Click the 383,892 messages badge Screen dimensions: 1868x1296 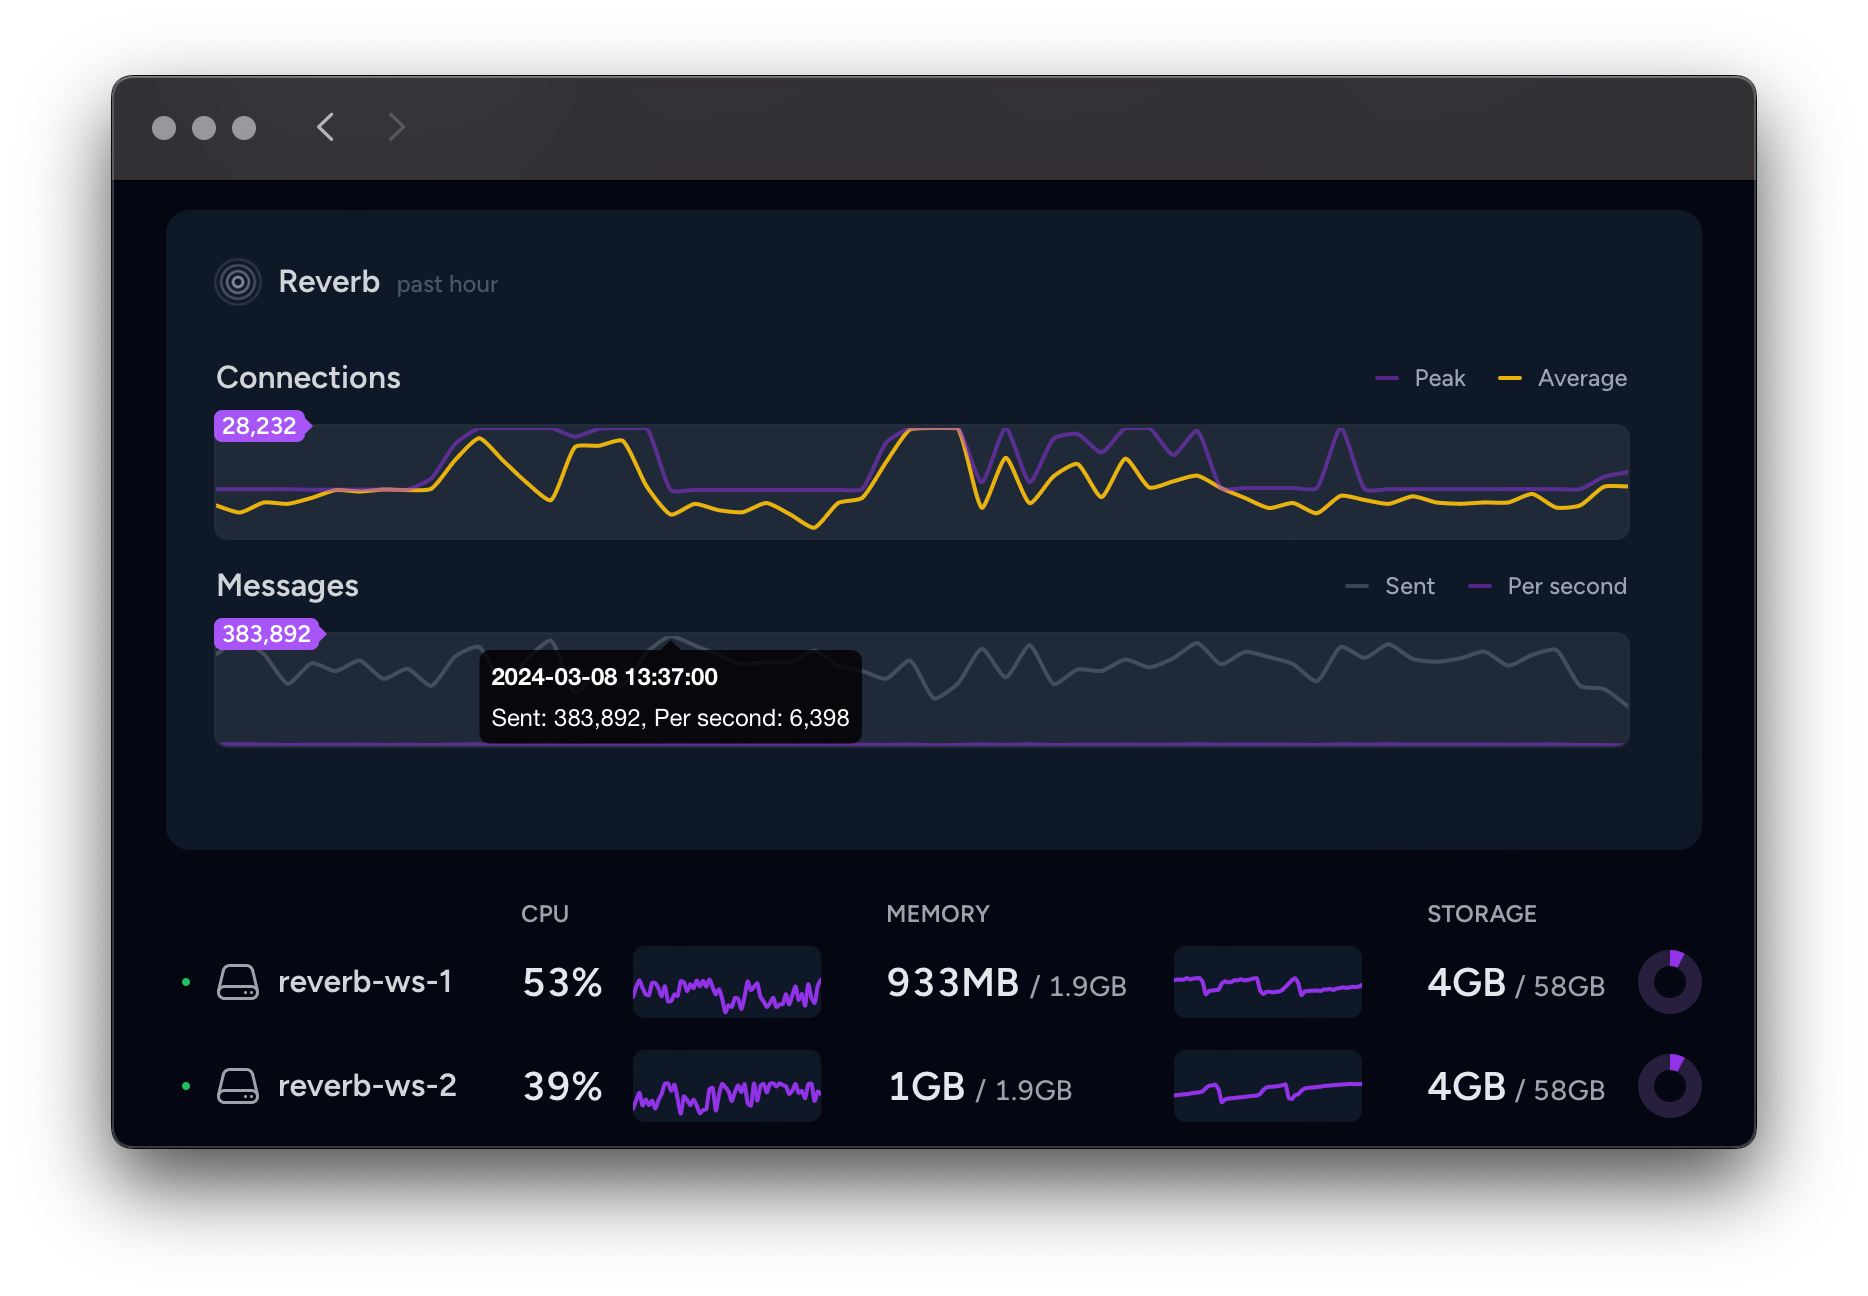point(265,634)
